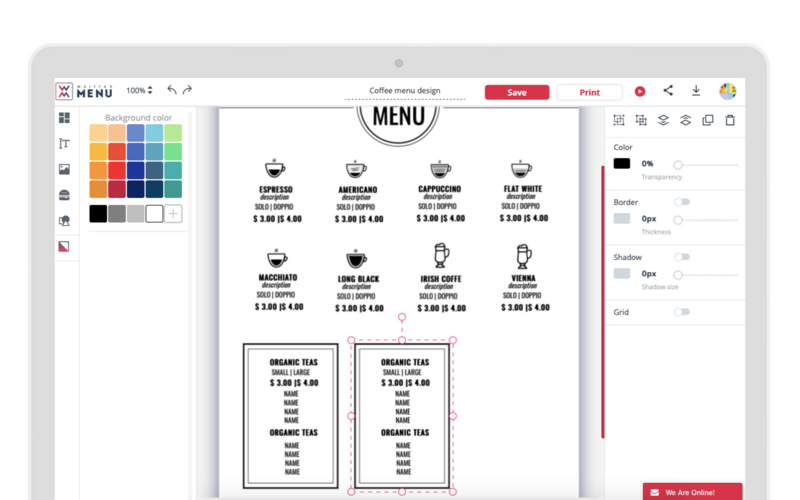This screenshot has height=500, width=800.
Task: Open the food items burger icon panel
Action: pyautogui.click(x=64, y=195)
